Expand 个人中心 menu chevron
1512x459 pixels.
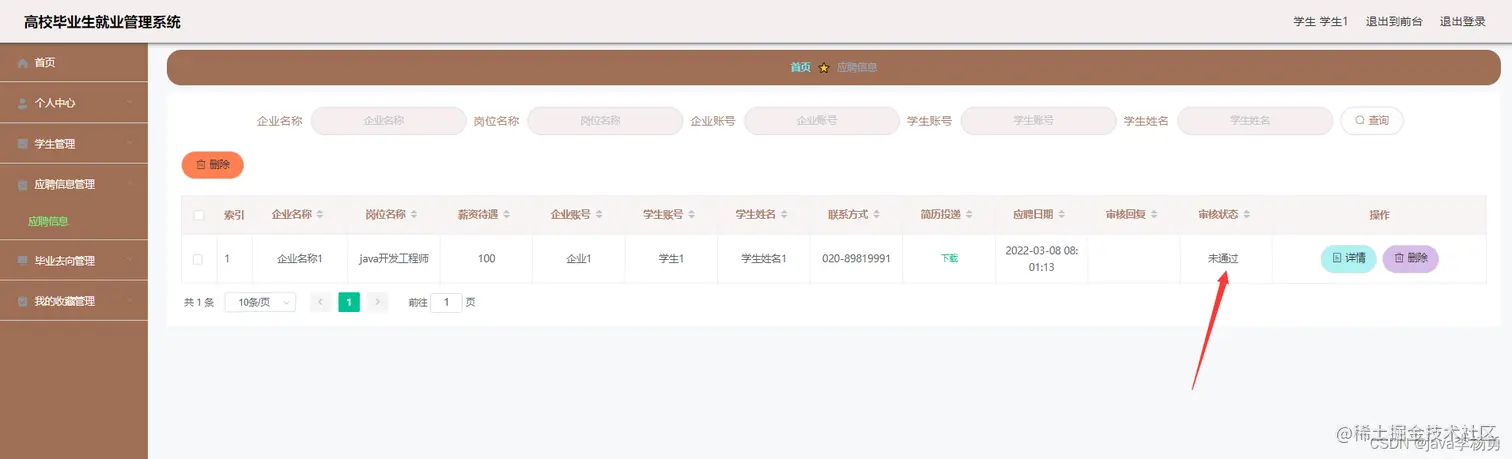[x=131, y=103]
